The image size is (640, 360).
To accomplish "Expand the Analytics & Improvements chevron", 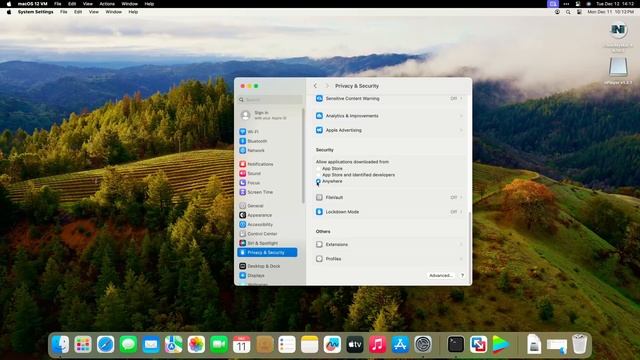I will pyautogui.click(x=462, y=116).
